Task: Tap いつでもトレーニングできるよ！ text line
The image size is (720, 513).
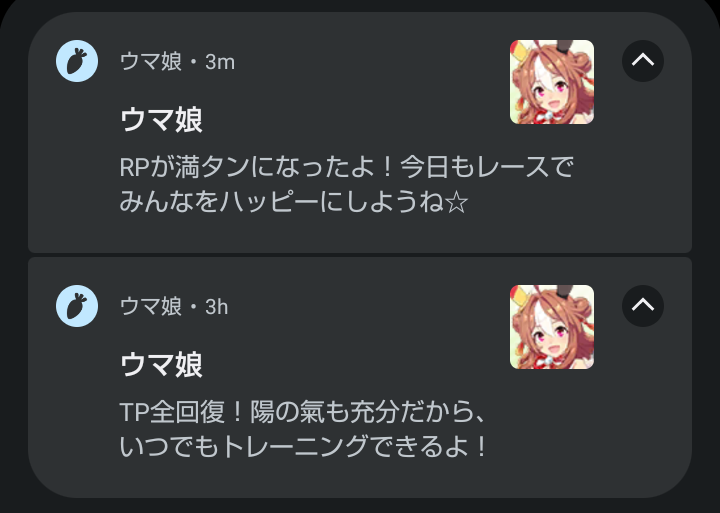Action: [x=303, y=446]
